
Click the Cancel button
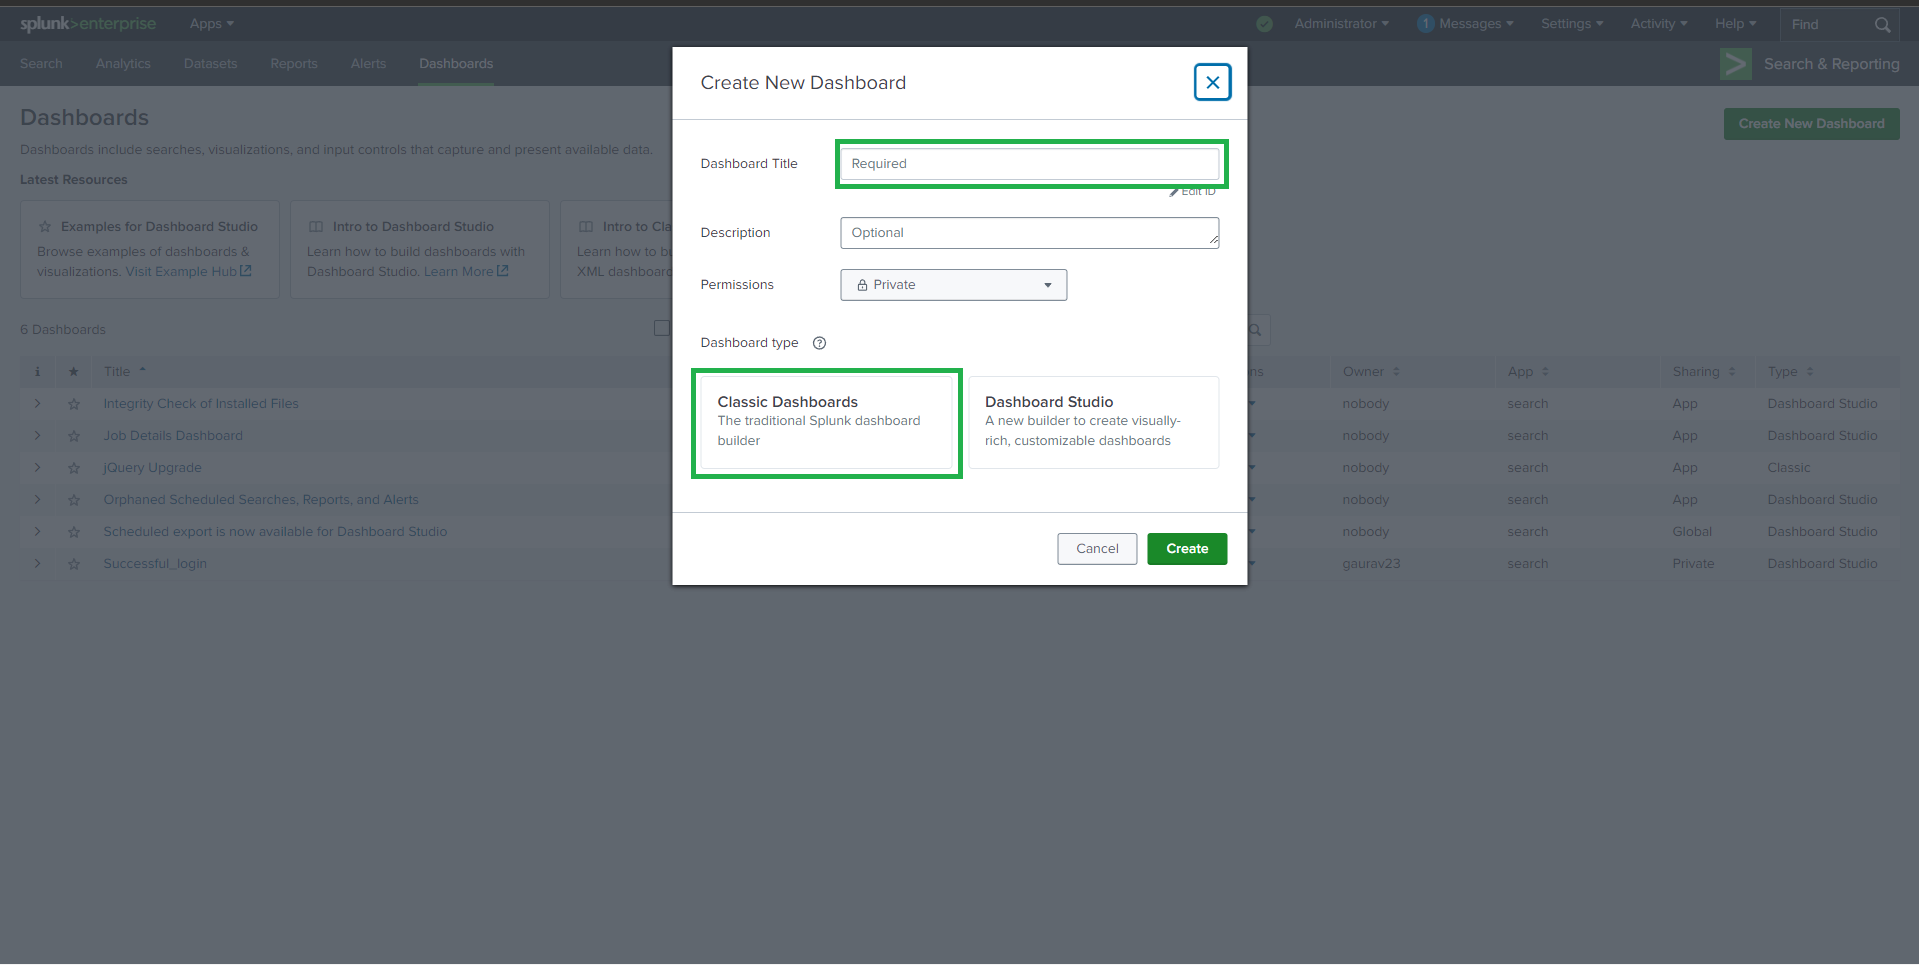tap(1097, 549)
